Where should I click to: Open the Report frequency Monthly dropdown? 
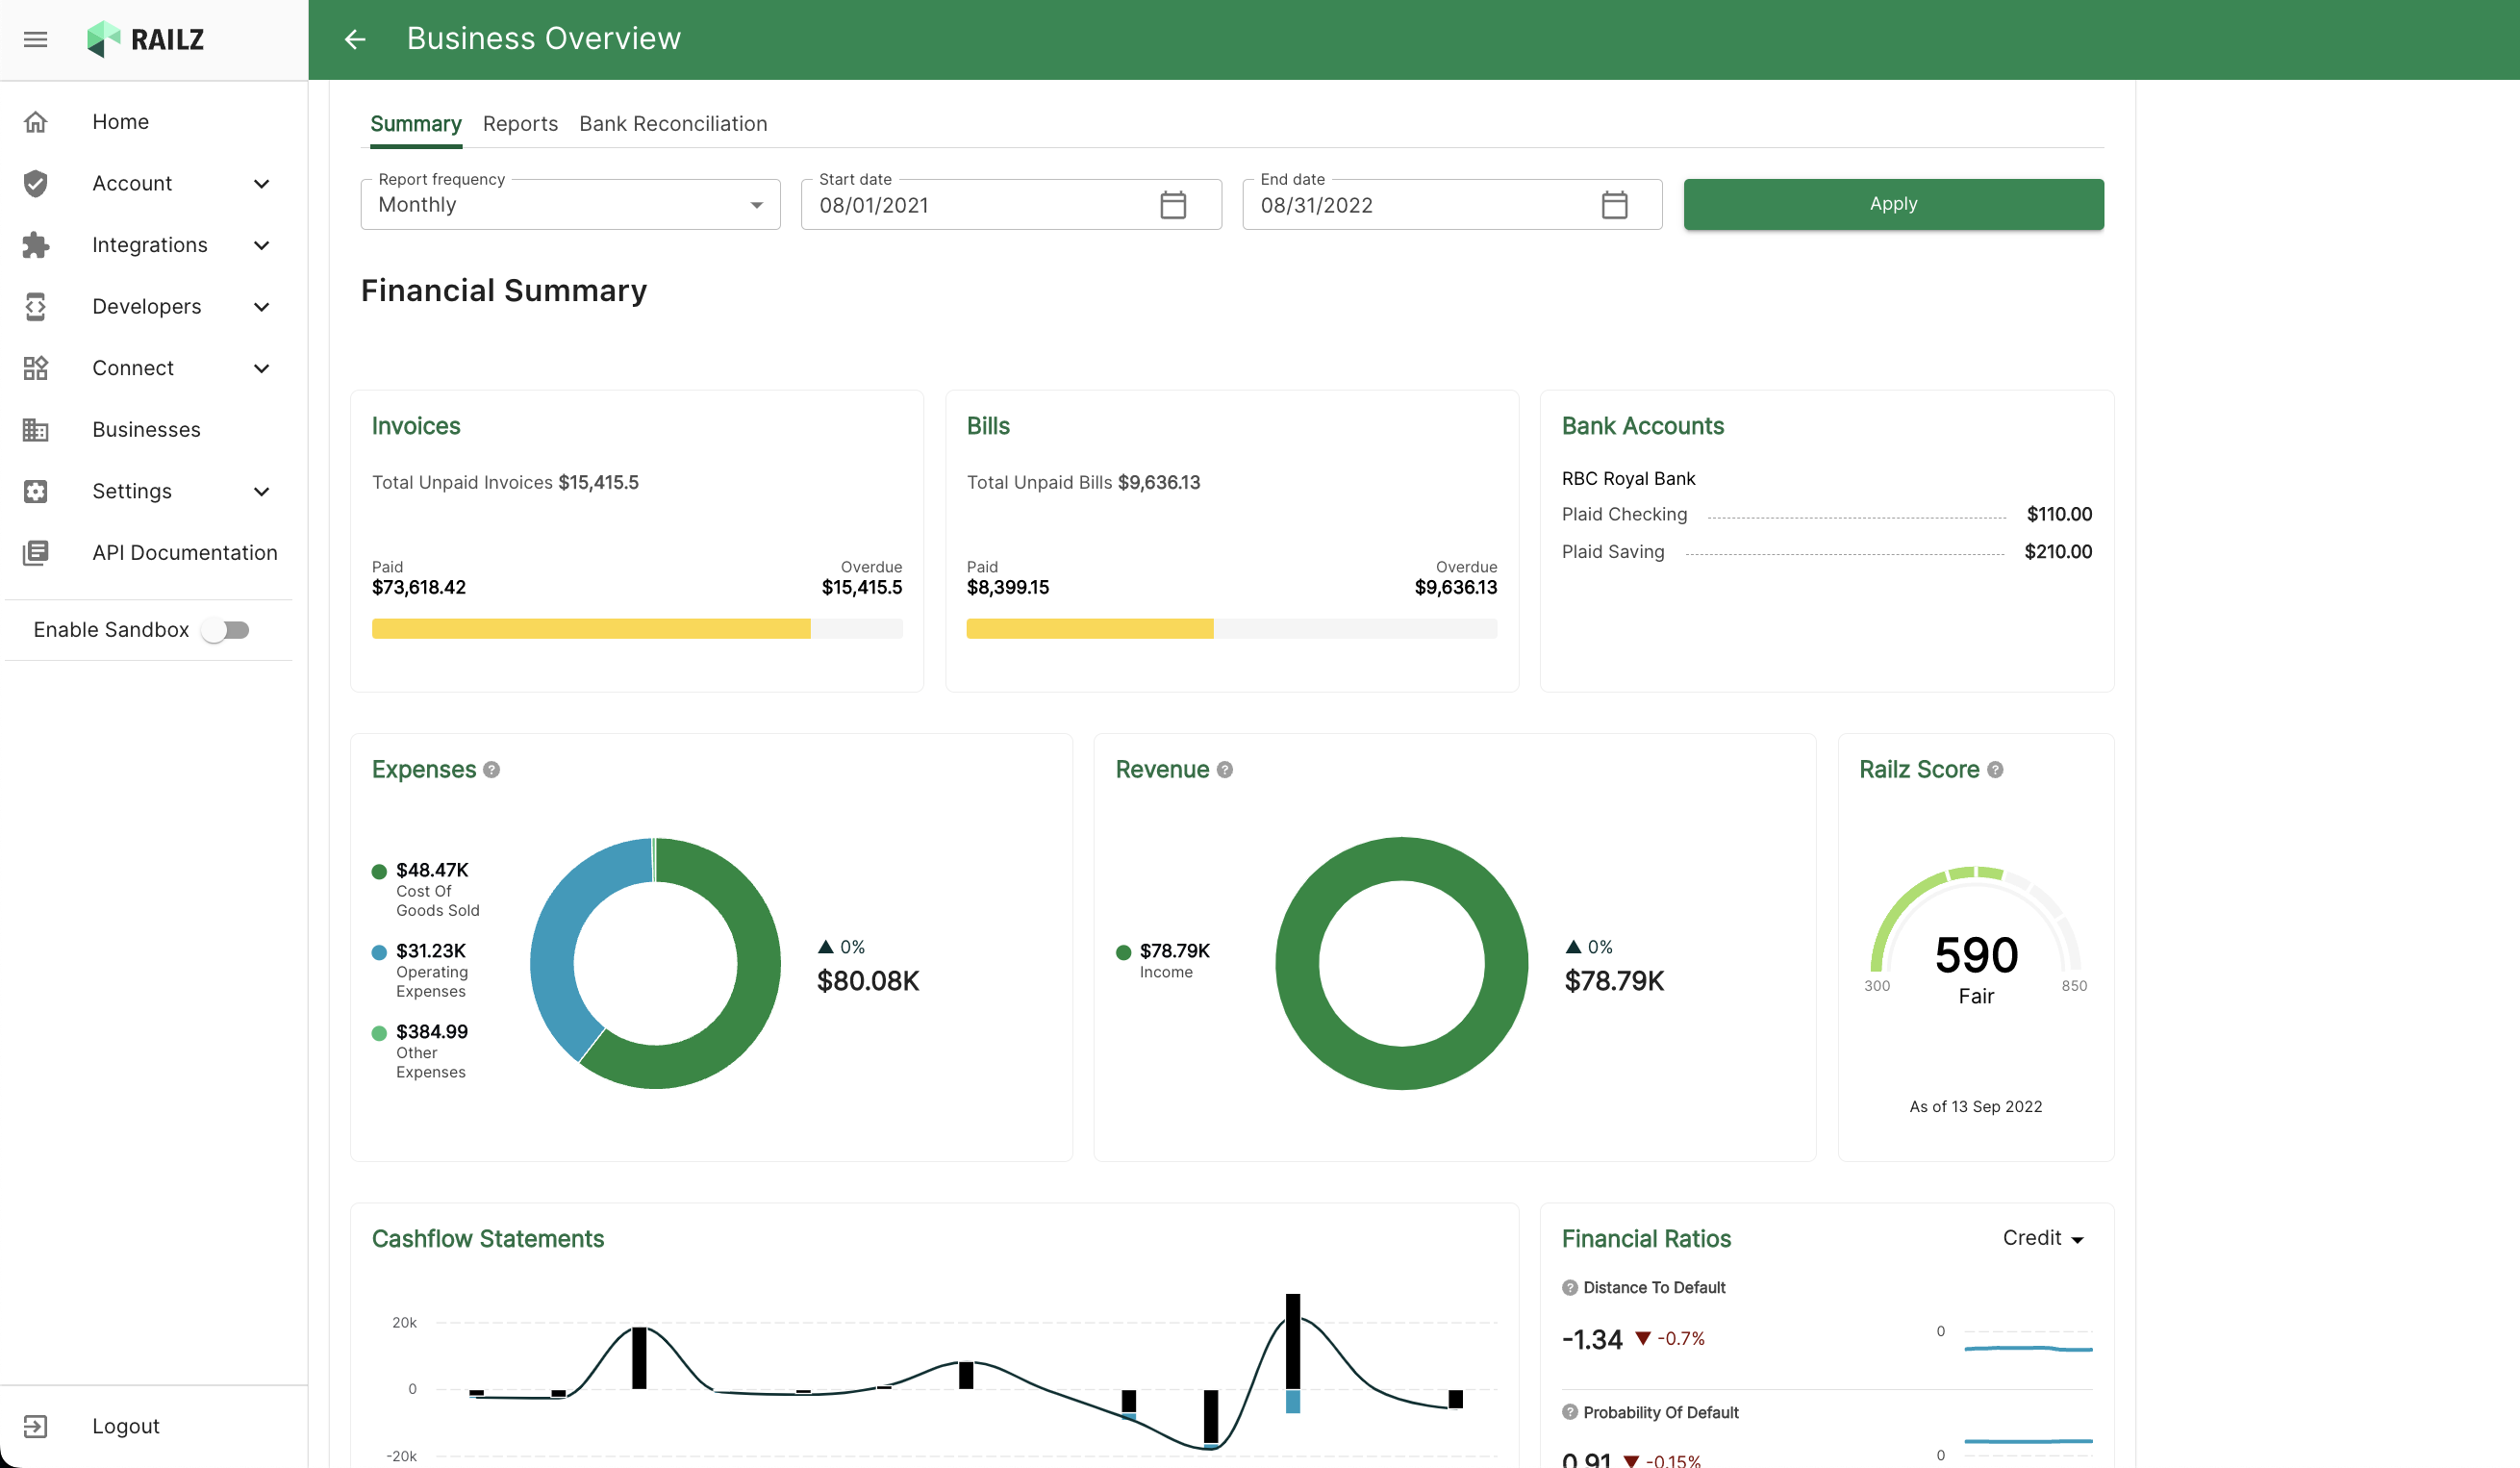tap(570, 205)
